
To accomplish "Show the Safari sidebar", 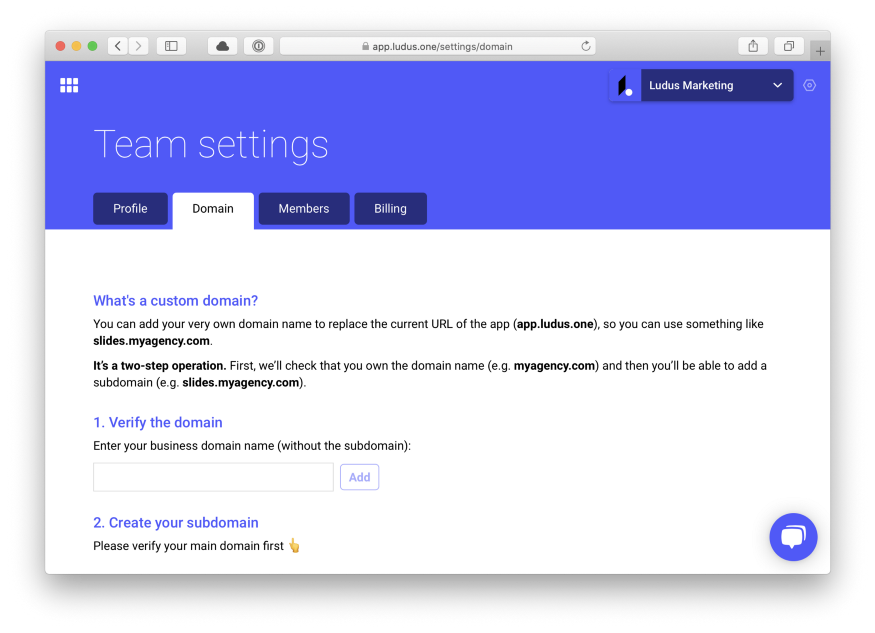I will (171, 46).
